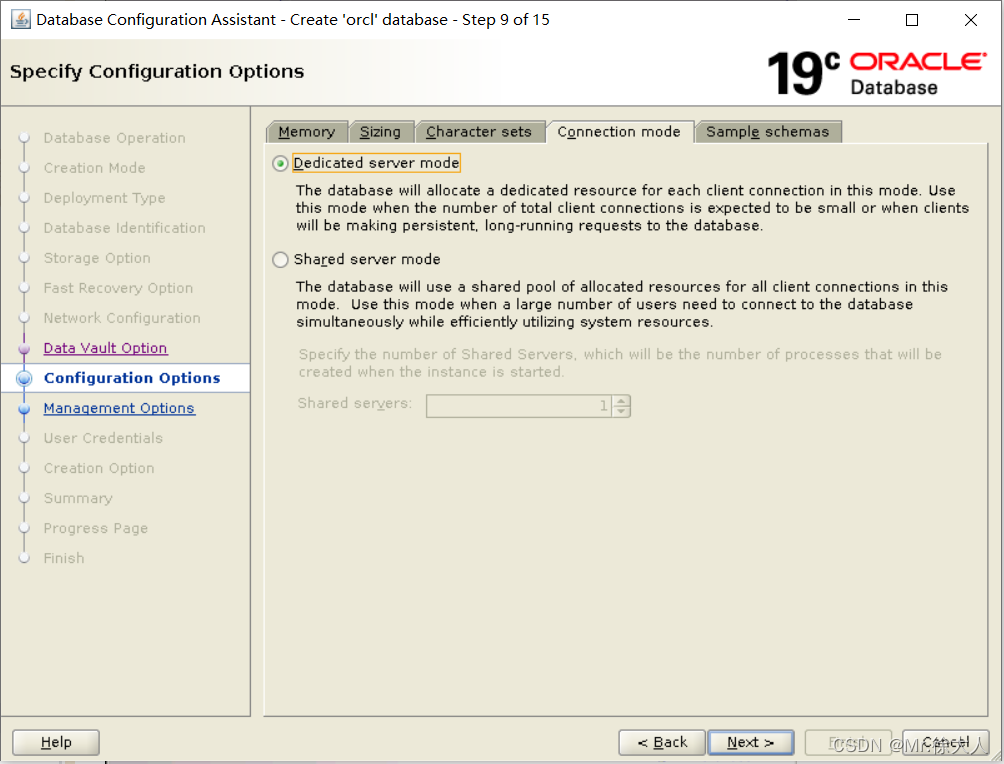Screen dimensions: 1004x764
Task: Select Dedicated server mode radio button
Action: 280,163
